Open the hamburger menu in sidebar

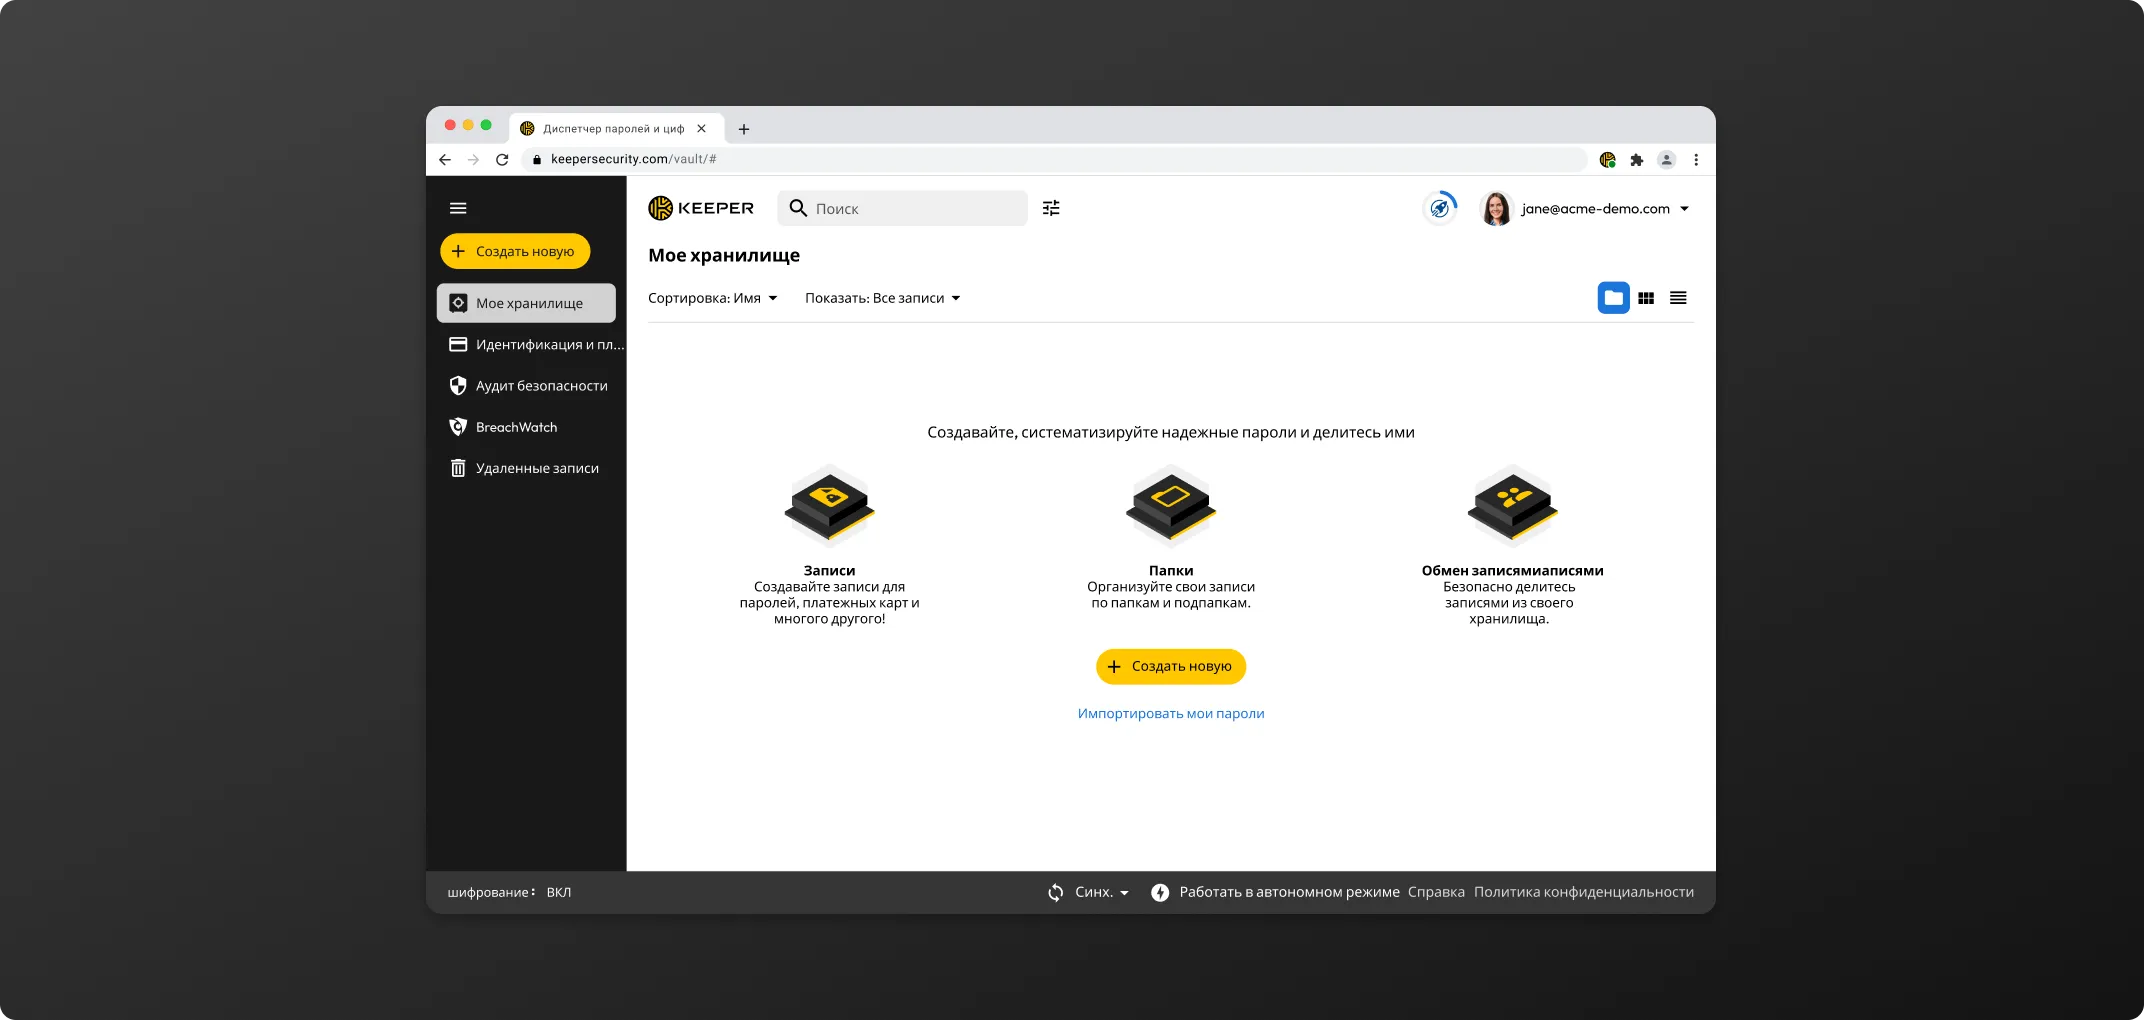458,208
